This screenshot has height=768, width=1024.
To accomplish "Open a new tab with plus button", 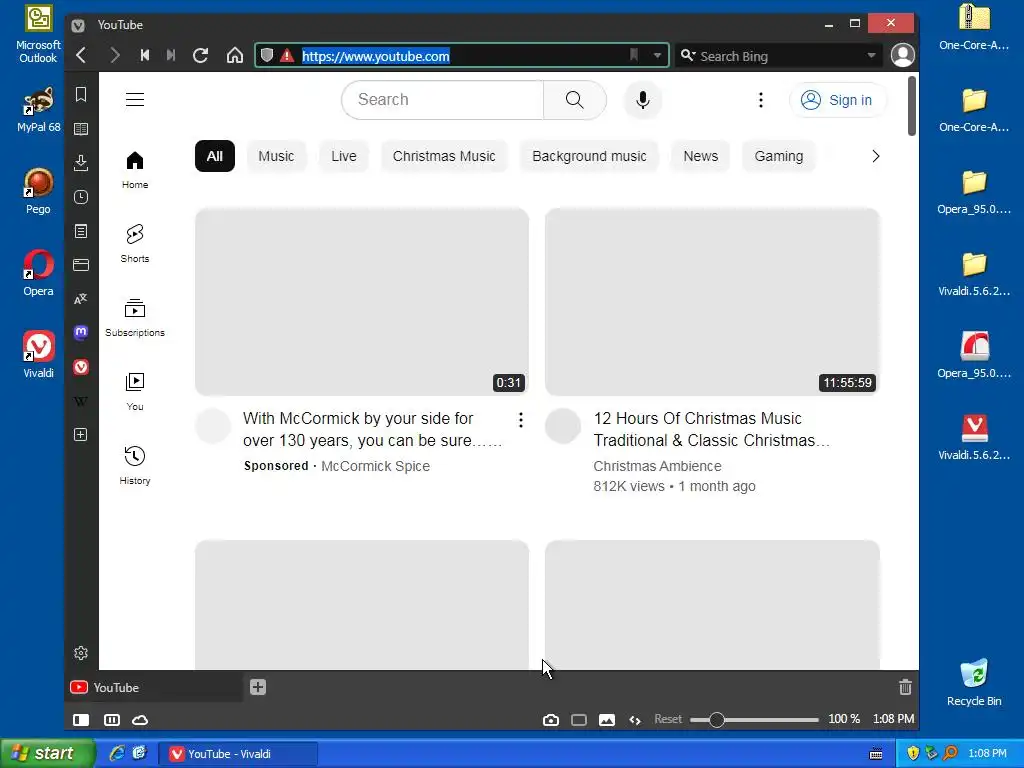I will [x=258, y=687].
